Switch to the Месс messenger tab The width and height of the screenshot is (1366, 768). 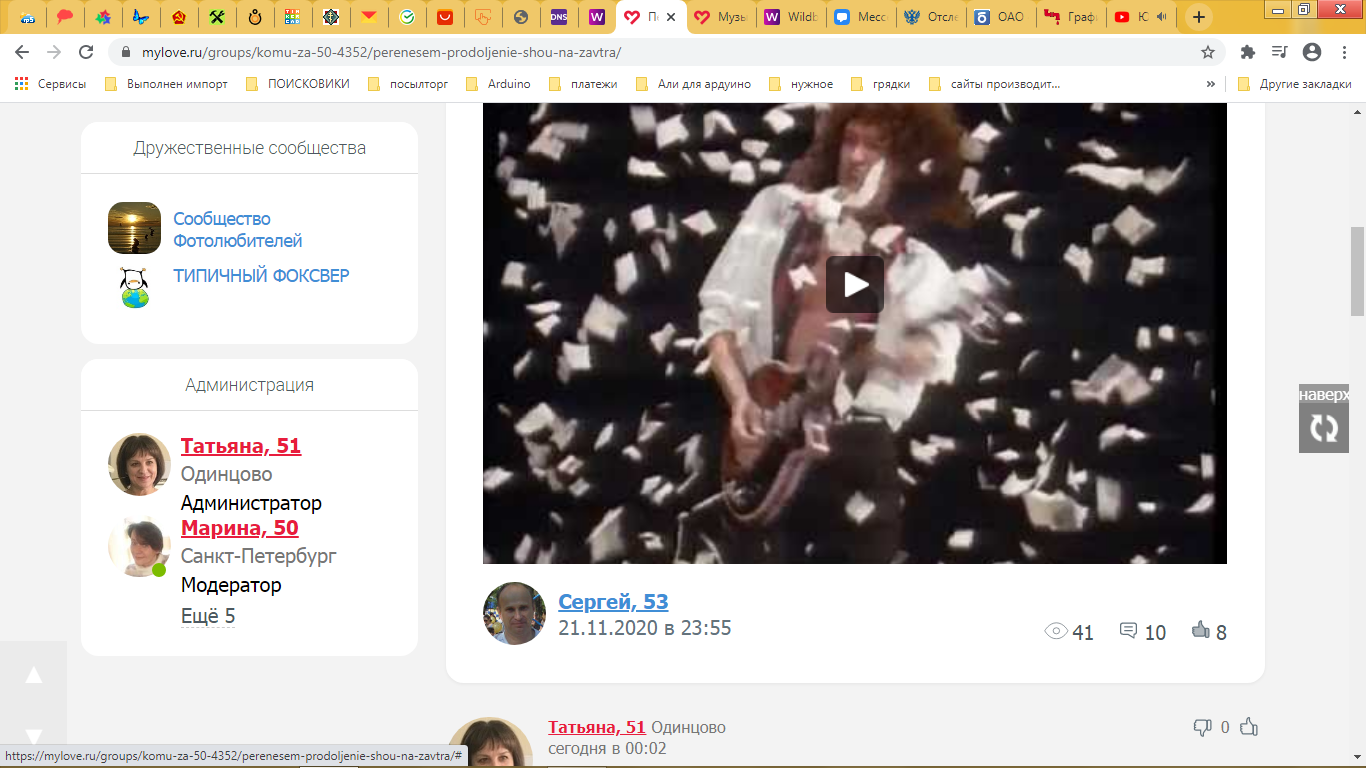[860, 17]
